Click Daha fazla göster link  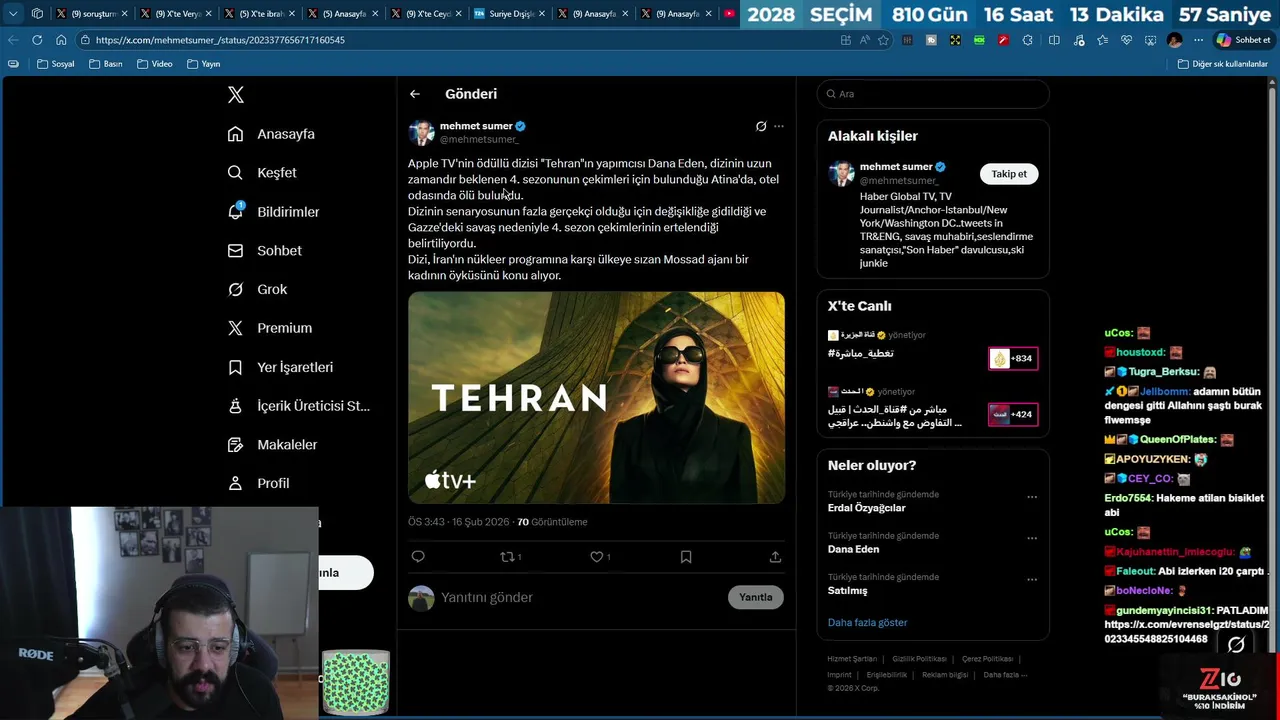(867, 622)
